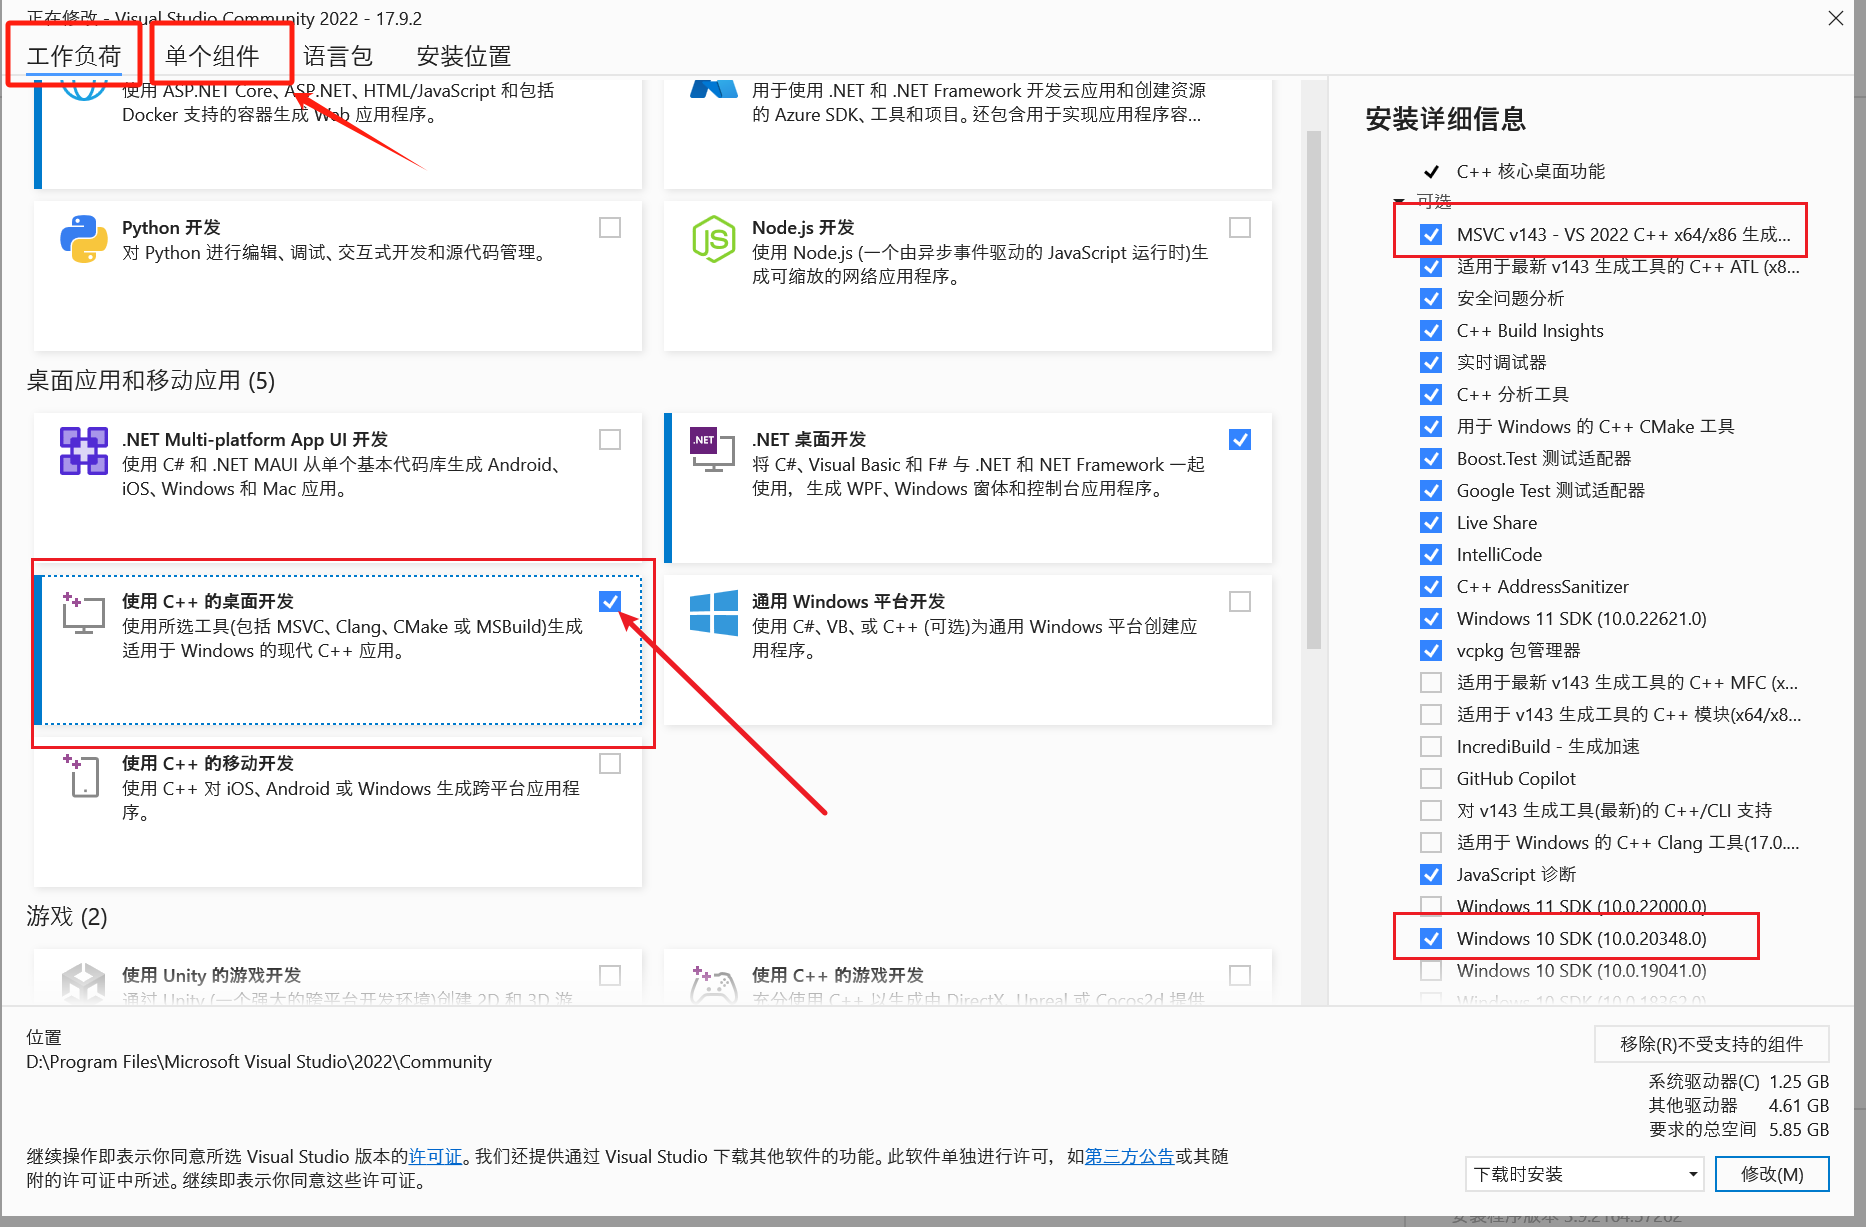Viewport: 1866px width, 1227px height.
Task: Enable .NET Multi-platform App UI workload checkbox
Action: coord(610,440)
